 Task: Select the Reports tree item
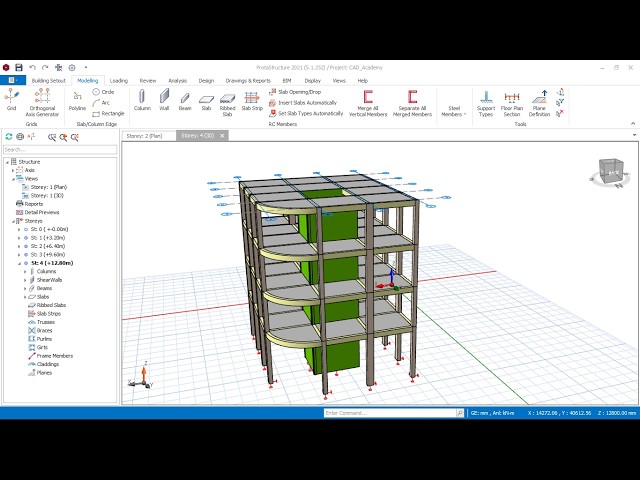tap(29, 204)
